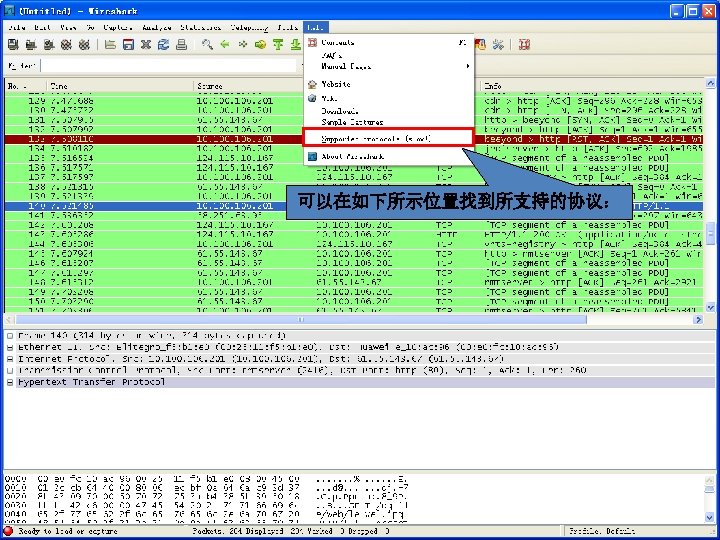
Task: Sort packets by the Time column header
Action: point(120,86)
